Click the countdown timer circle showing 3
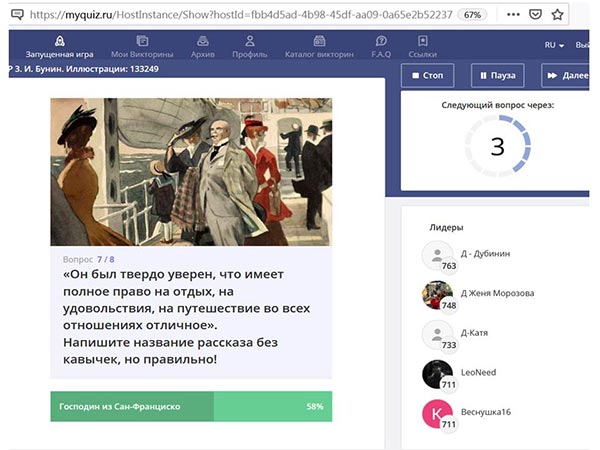This screenshot has width=600, height=450. 497,147
